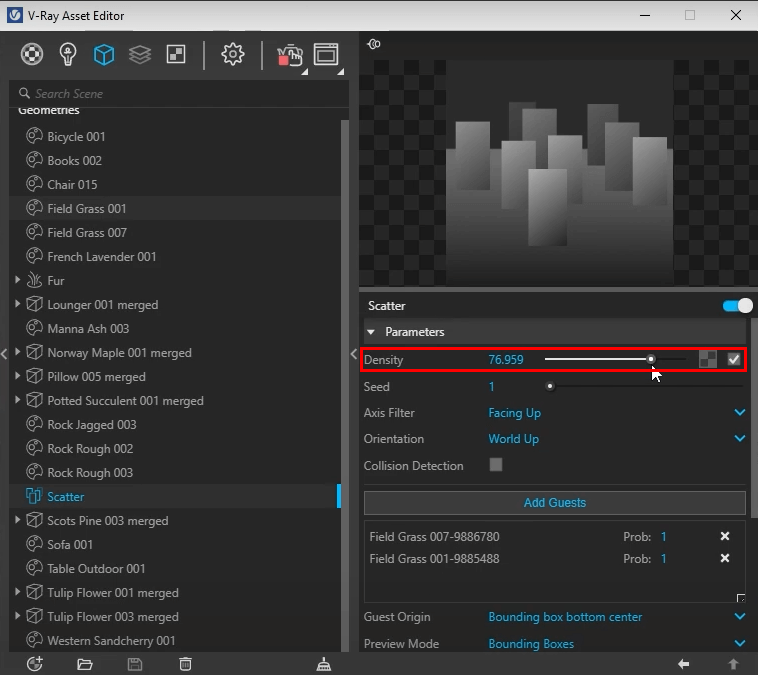Show the Frame Buffer window
The image size is (758, 675).
point(326,54)
